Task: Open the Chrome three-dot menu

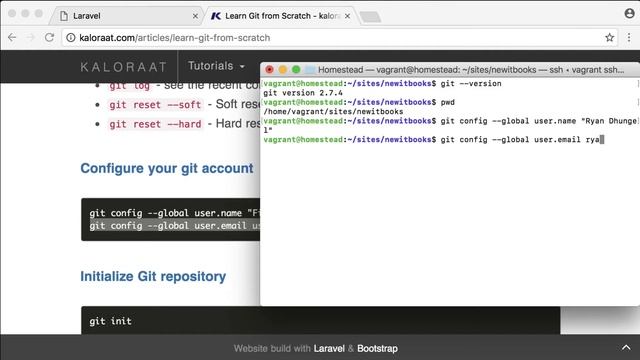Action: [629, 38]
